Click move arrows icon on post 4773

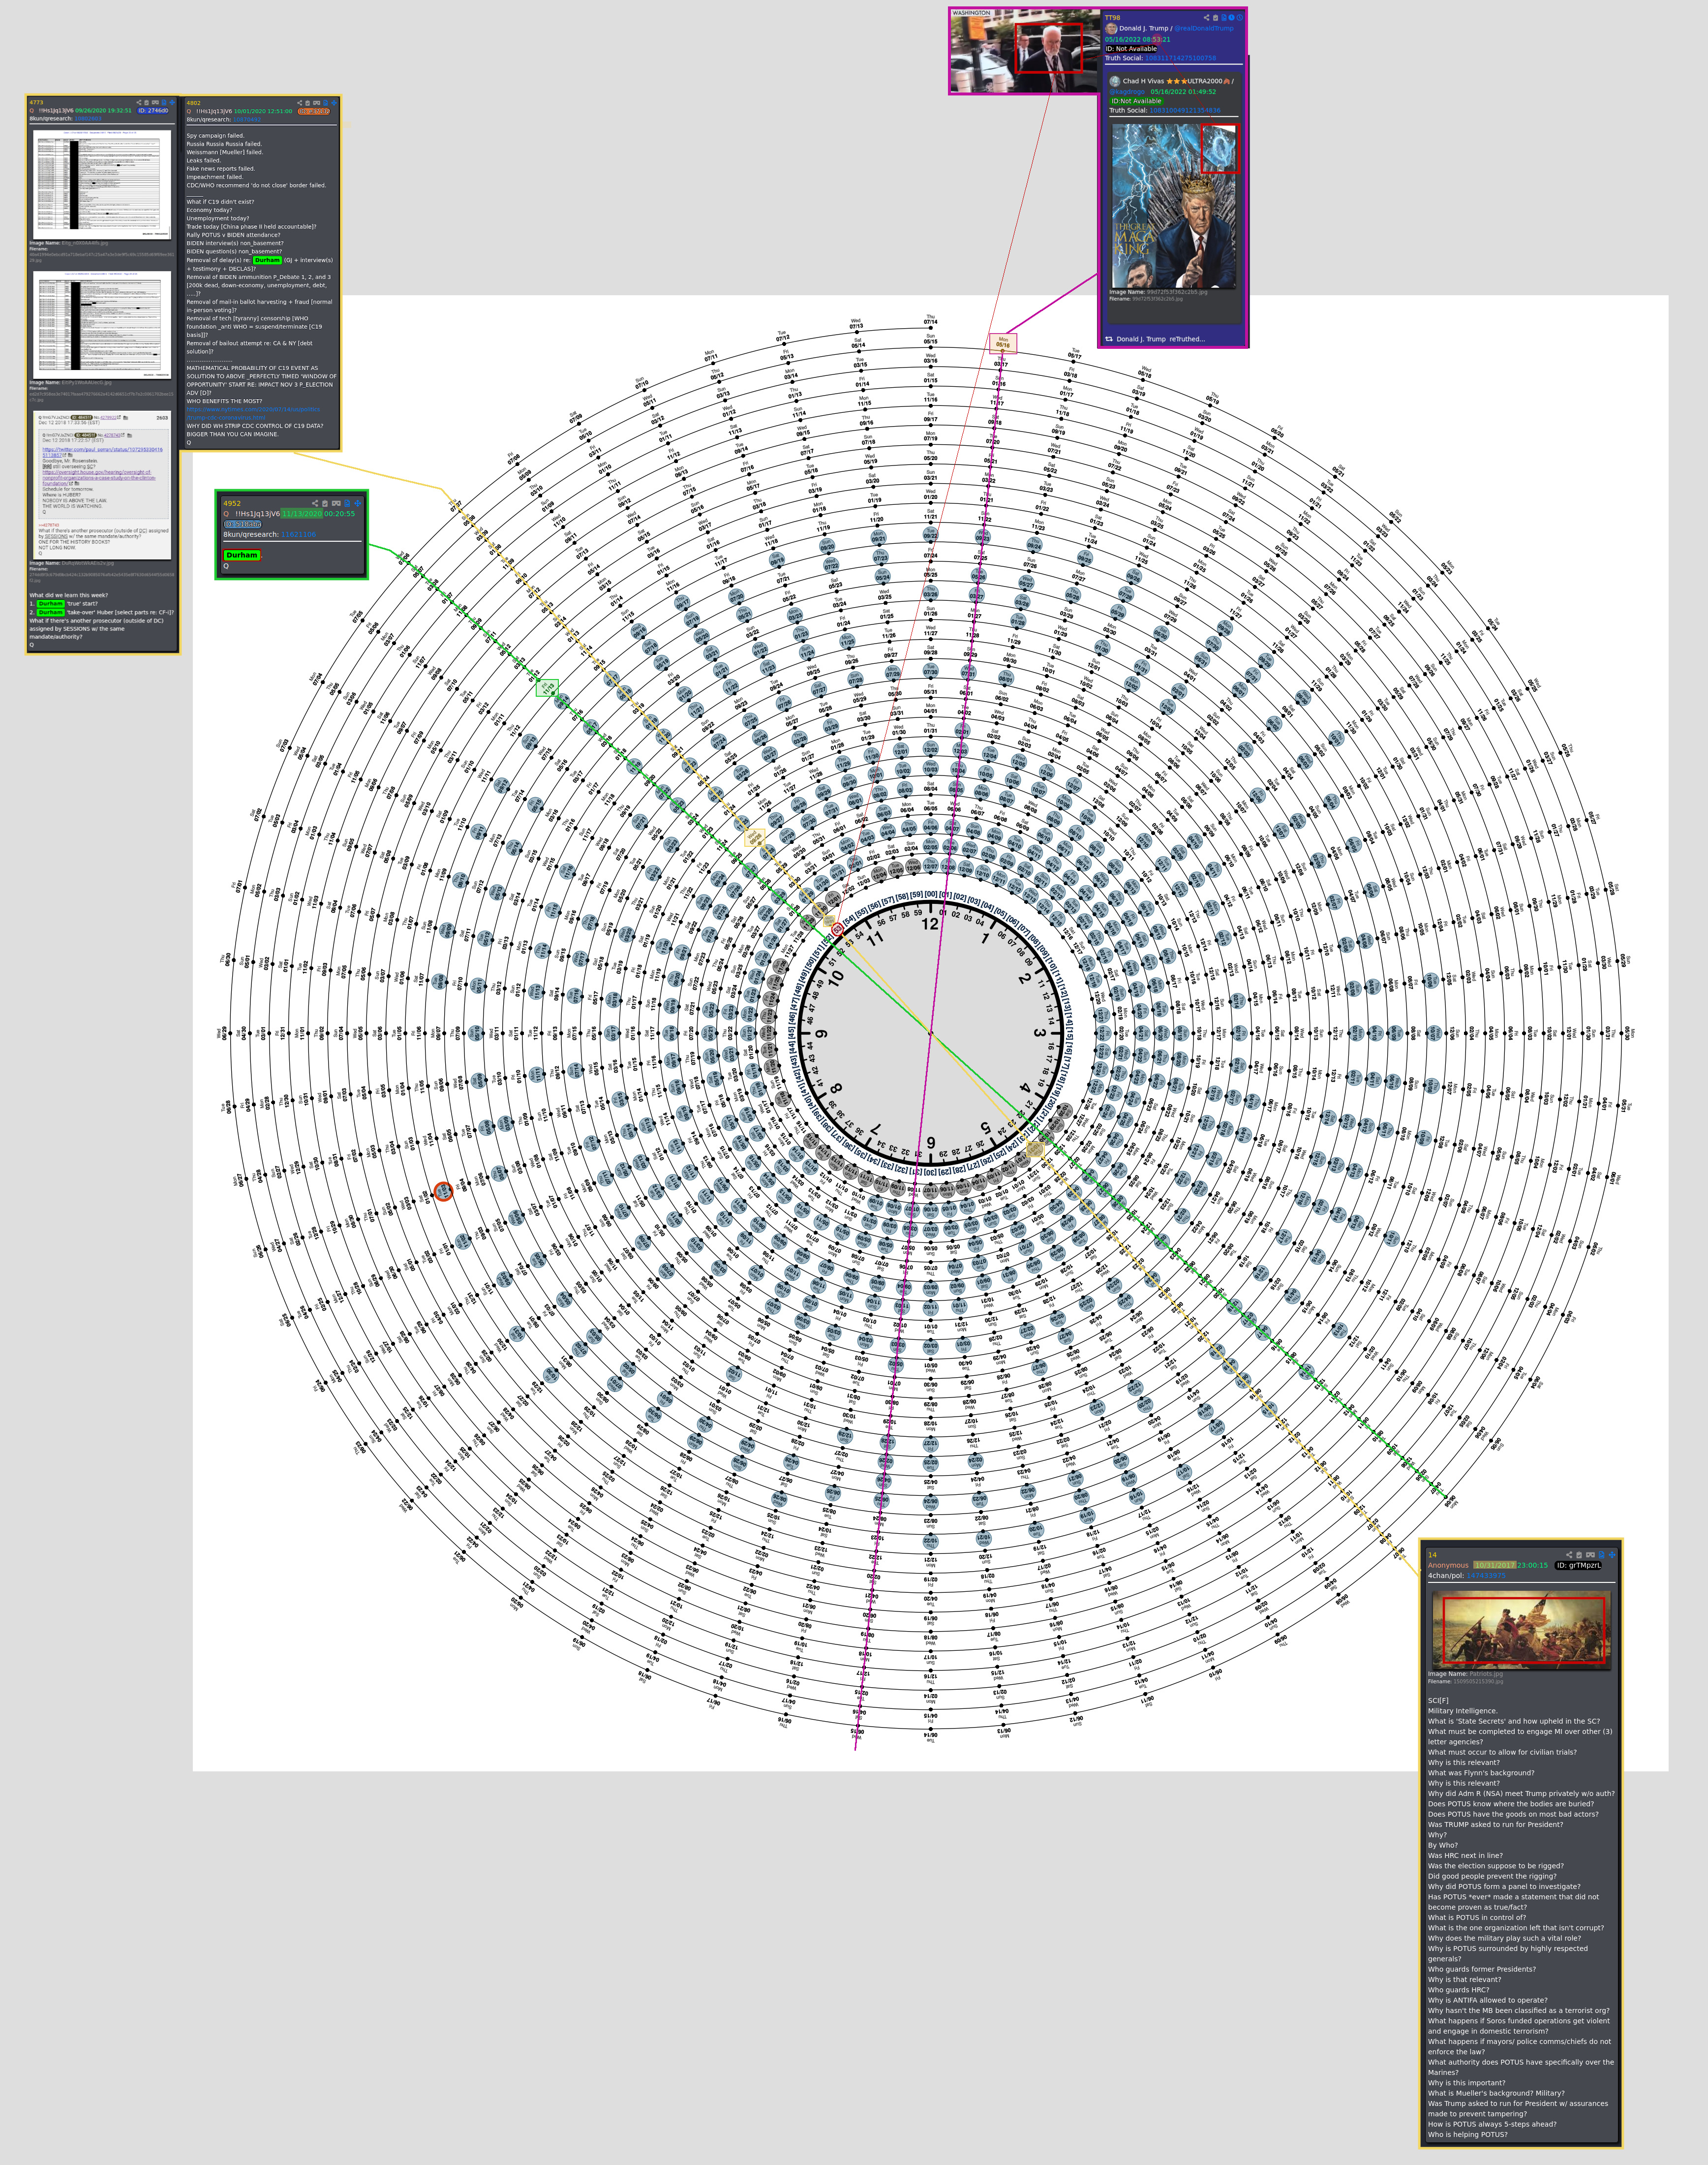click(172, 102)
